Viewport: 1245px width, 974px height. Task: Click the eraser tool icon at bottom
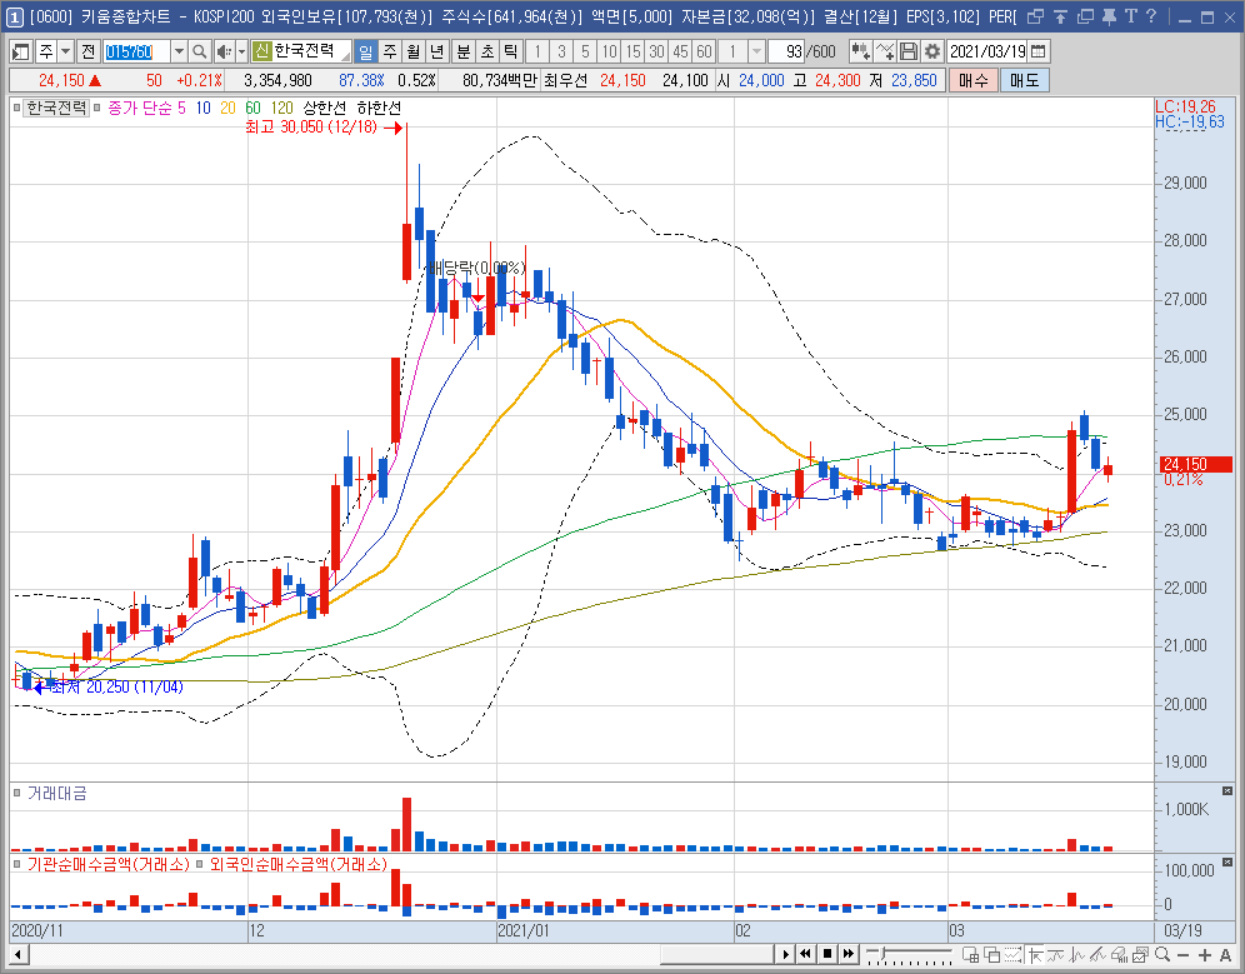point(1119,955)
